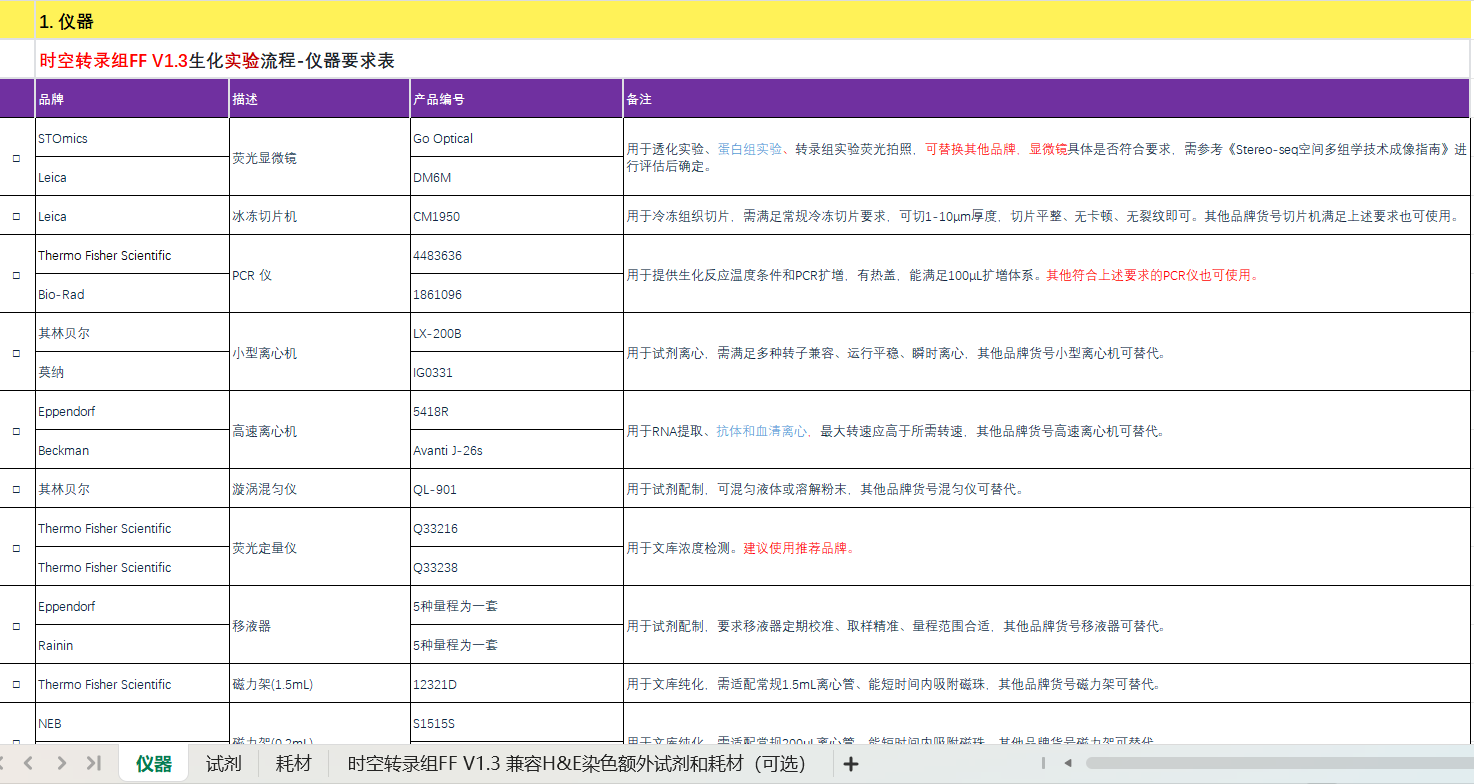This screenshot has width=1474, height=784.
Task: Select the remark cell starting 用于冷冻组织切片
Action: coord(1046,216)
